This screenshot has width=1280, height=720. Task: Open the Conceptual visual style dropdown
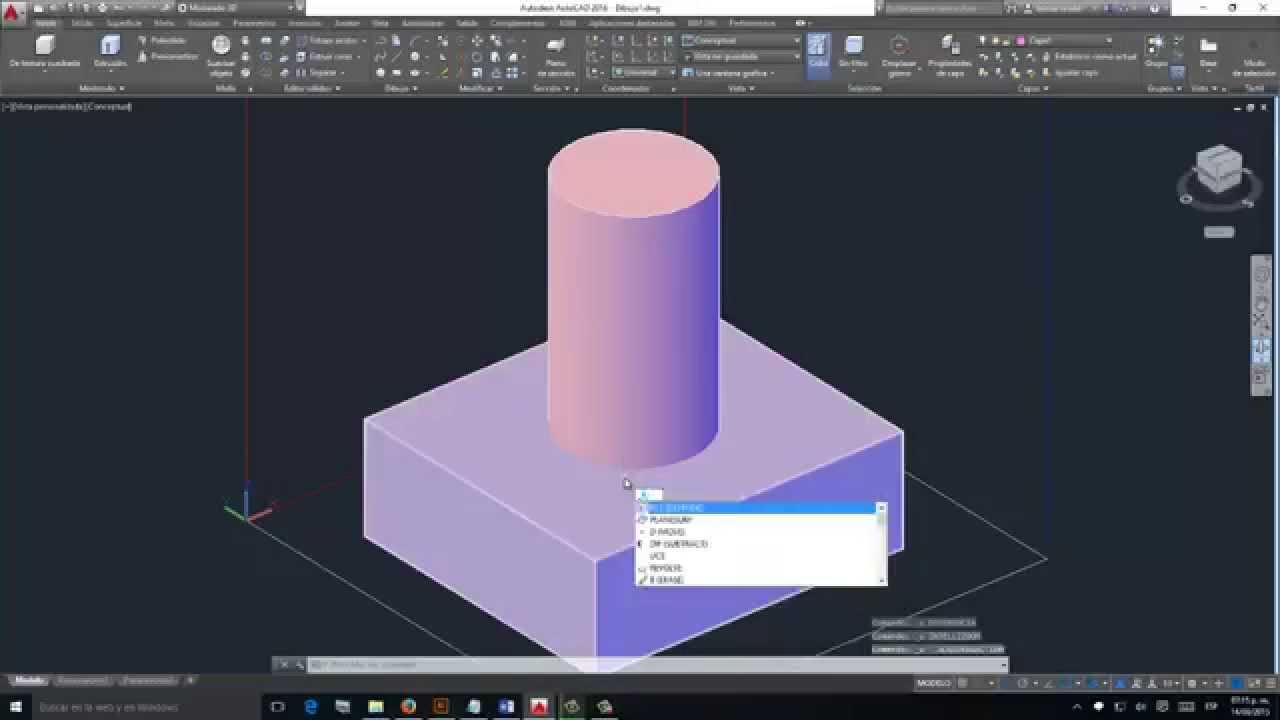tap(741, 41)
